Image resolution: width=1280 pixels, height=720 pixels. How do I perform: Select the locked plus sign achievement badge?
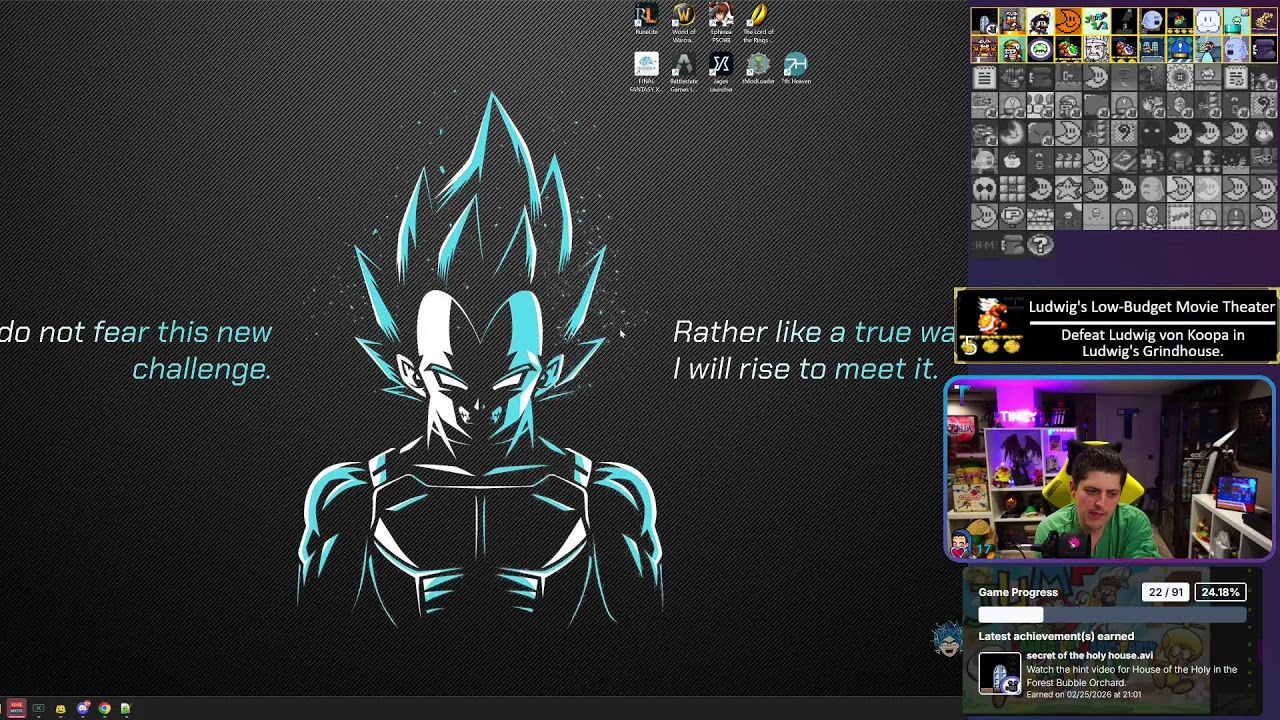(1153, 161)
